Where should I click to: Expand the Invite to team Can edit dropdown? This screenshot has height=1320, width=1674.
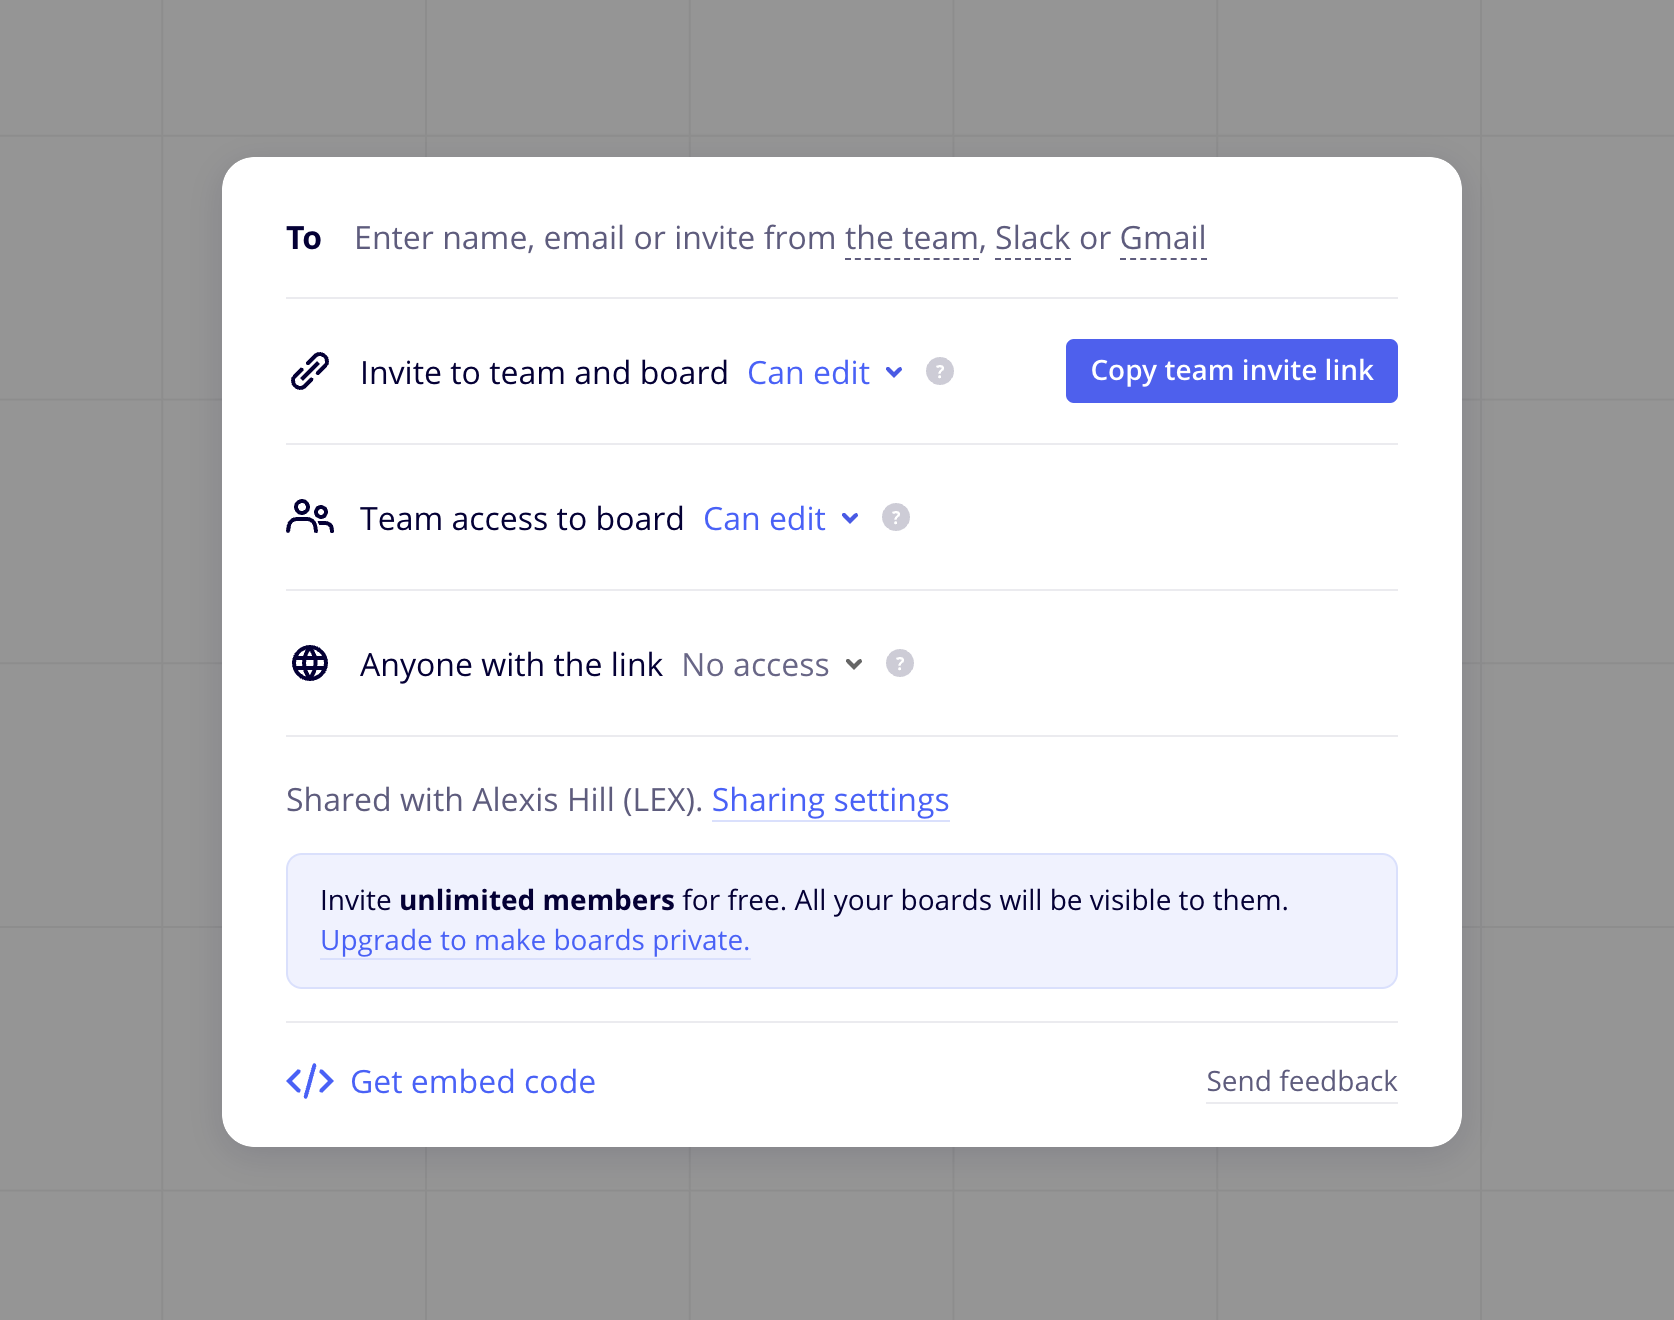(825, 372)
